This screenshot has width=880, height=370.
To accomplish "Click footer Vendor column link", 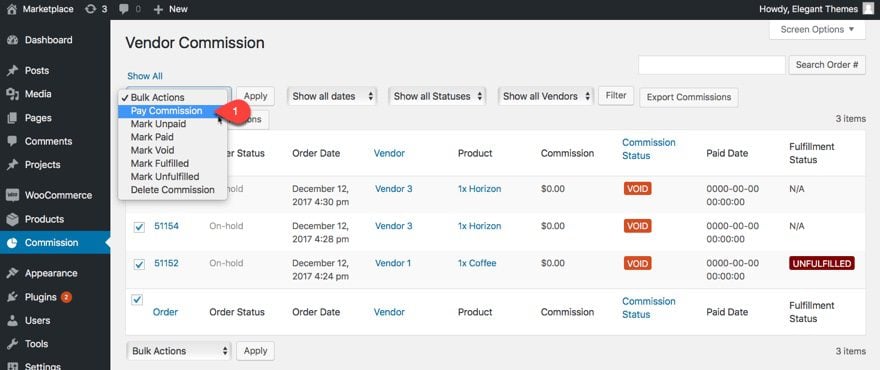I will 389,312.
